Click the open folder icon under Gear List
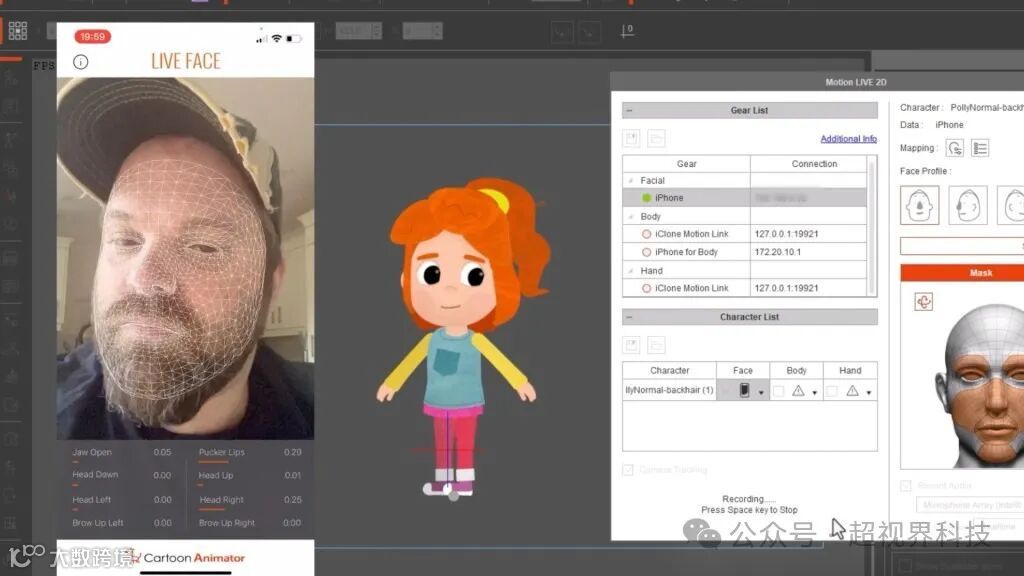 (656, 138)
